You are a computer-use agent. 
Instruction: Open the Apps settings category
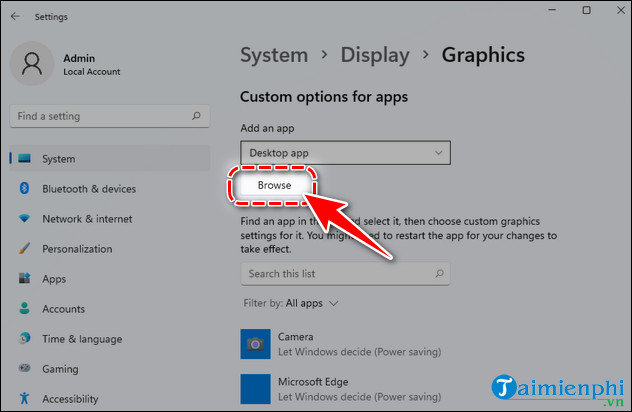click(54, 279)
